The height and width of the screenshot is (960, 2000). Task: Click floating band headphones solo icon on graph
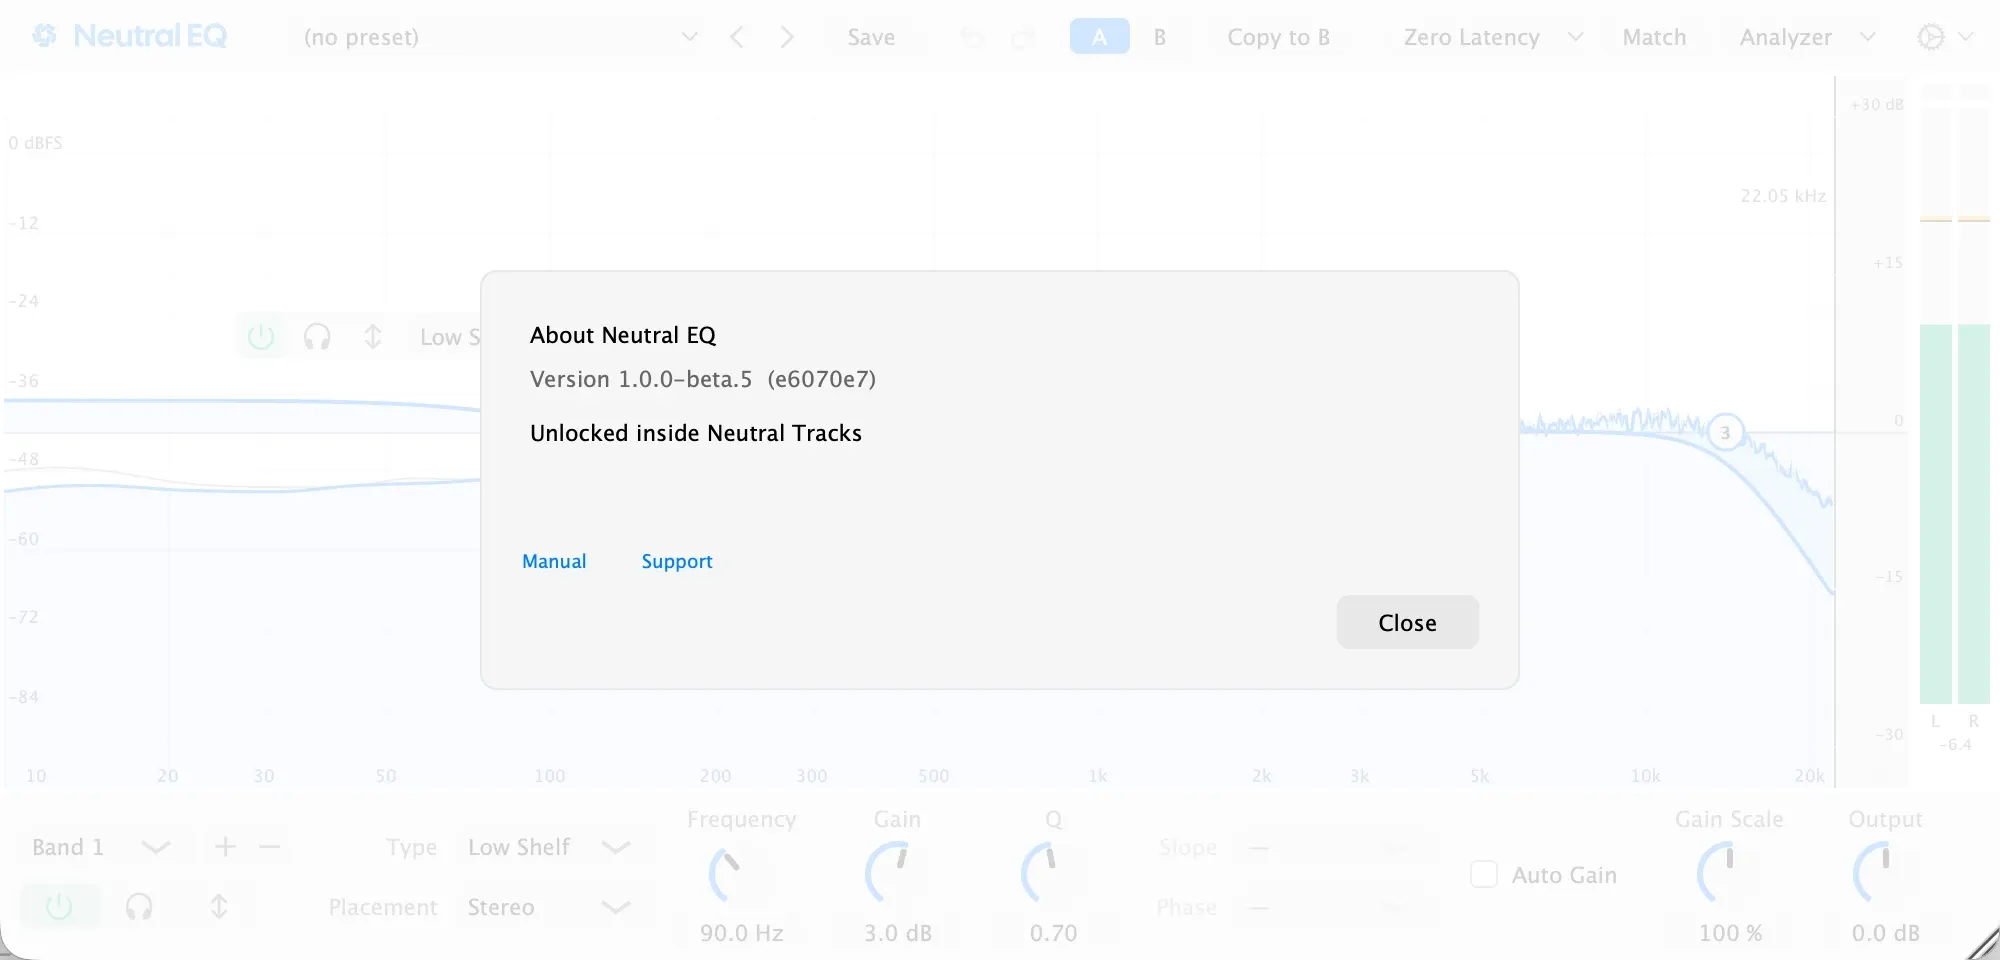(317, 337)
